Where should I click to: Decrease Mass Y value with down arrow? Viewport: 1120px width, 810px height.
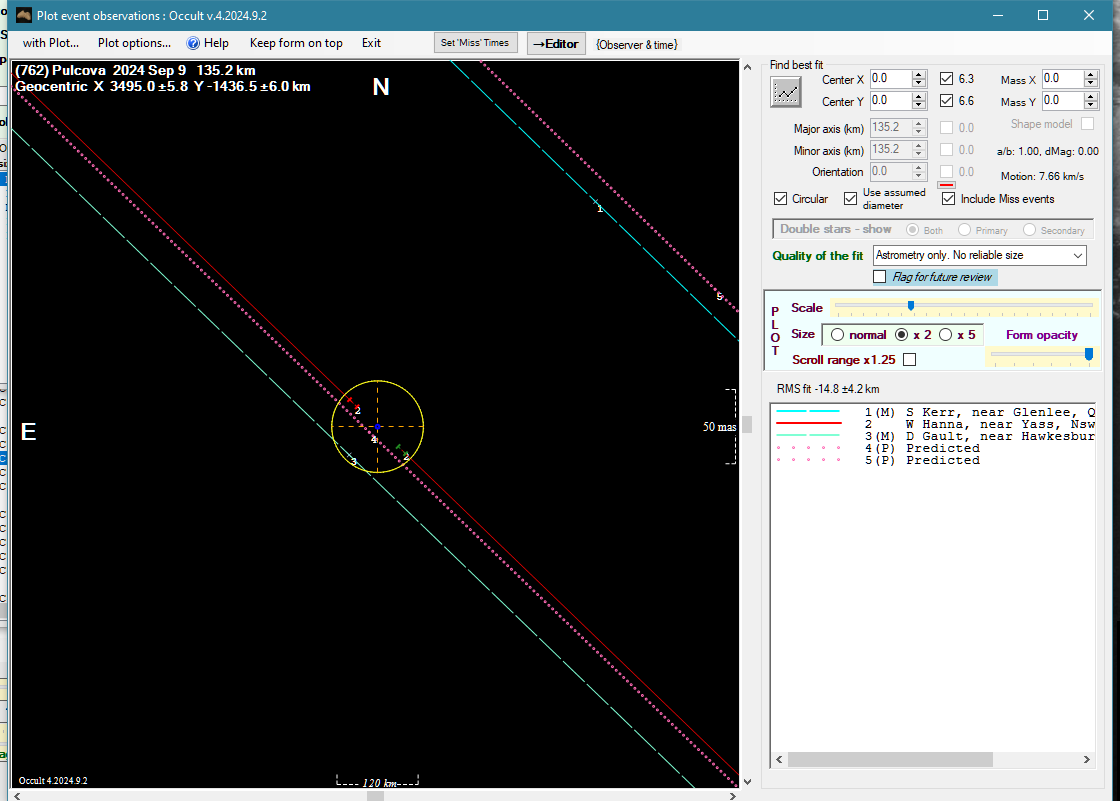pyautogui.click(x=1090, y=105)
